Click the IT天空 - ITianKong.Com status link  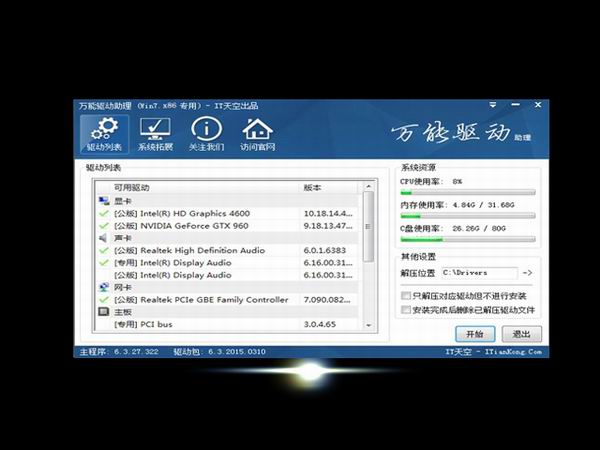click(494, 352)
